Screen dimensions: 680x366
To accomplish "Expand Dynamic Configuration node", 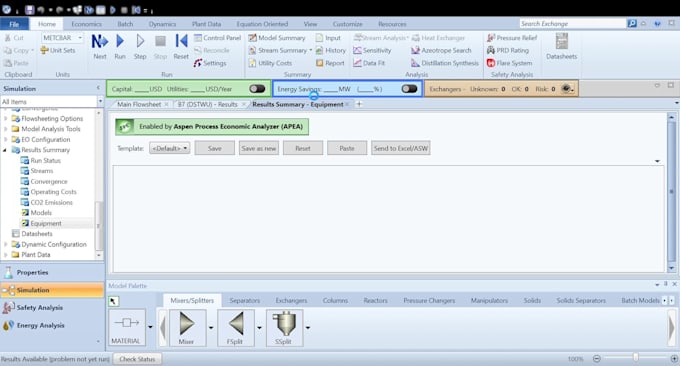I will [x=6, y=244].
